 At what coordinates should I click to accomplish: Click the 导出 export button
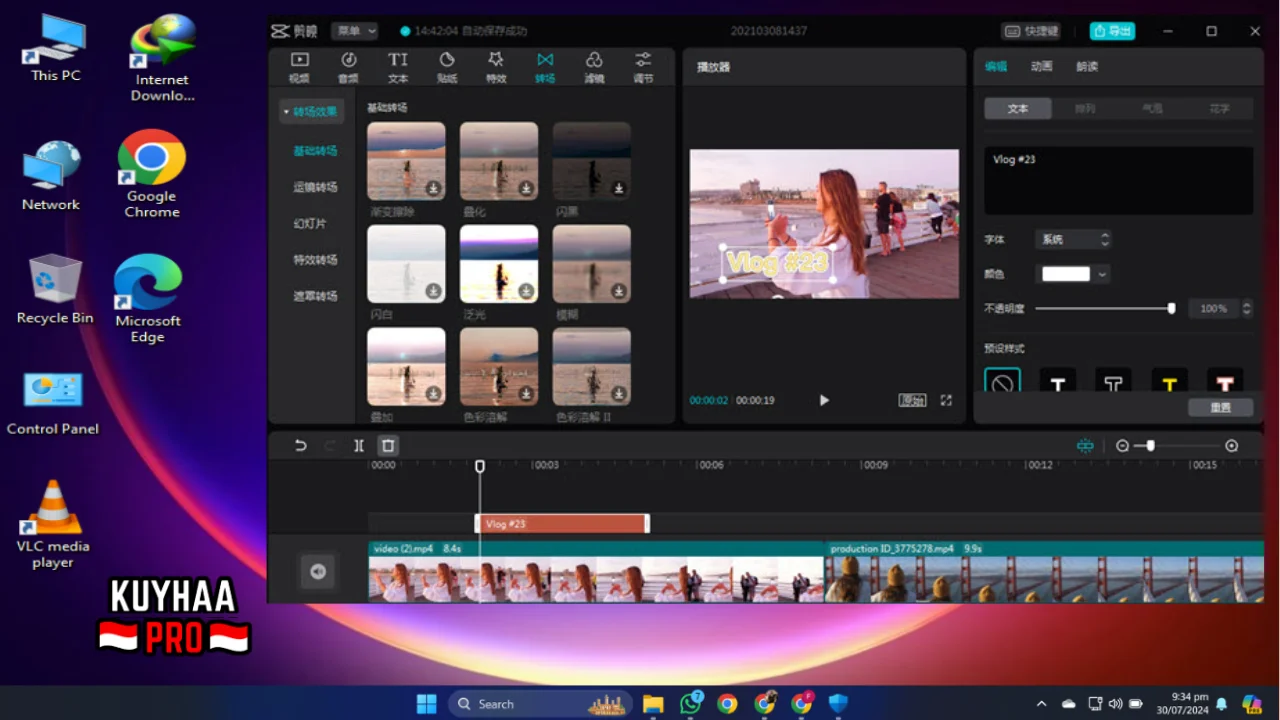point(1112,31)
